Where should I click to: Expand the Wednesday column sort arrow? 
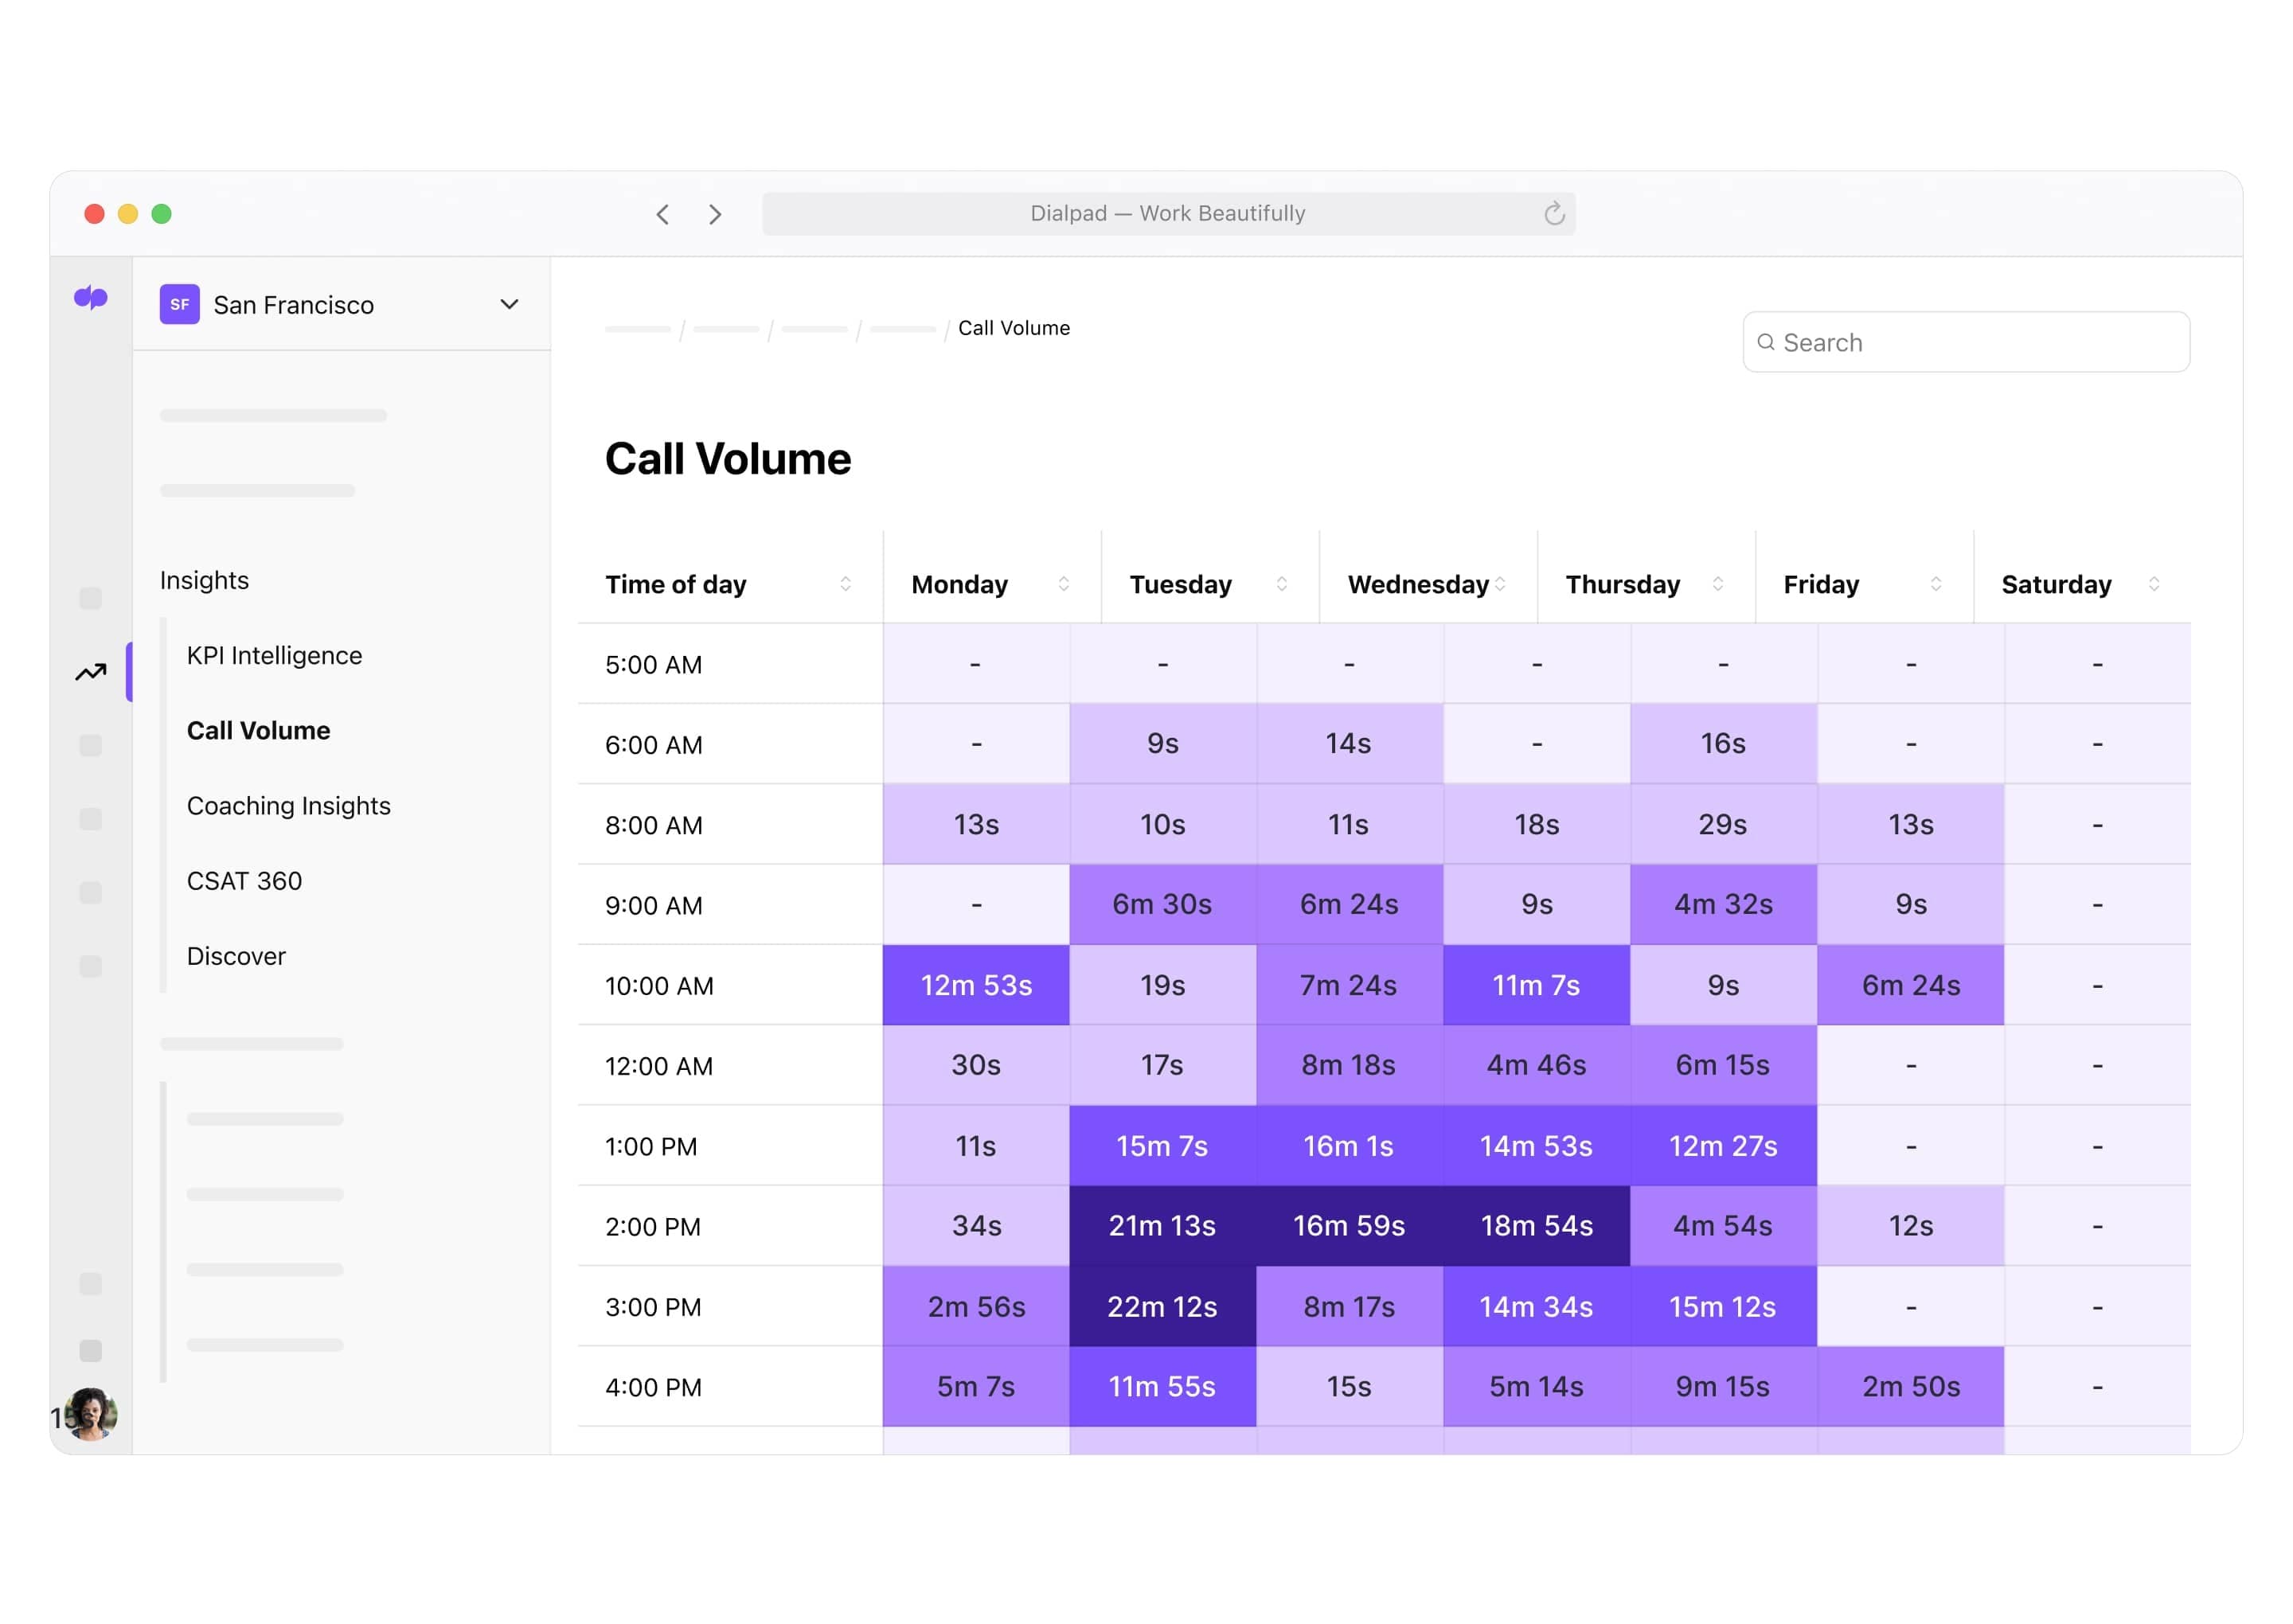[1502, 584]
